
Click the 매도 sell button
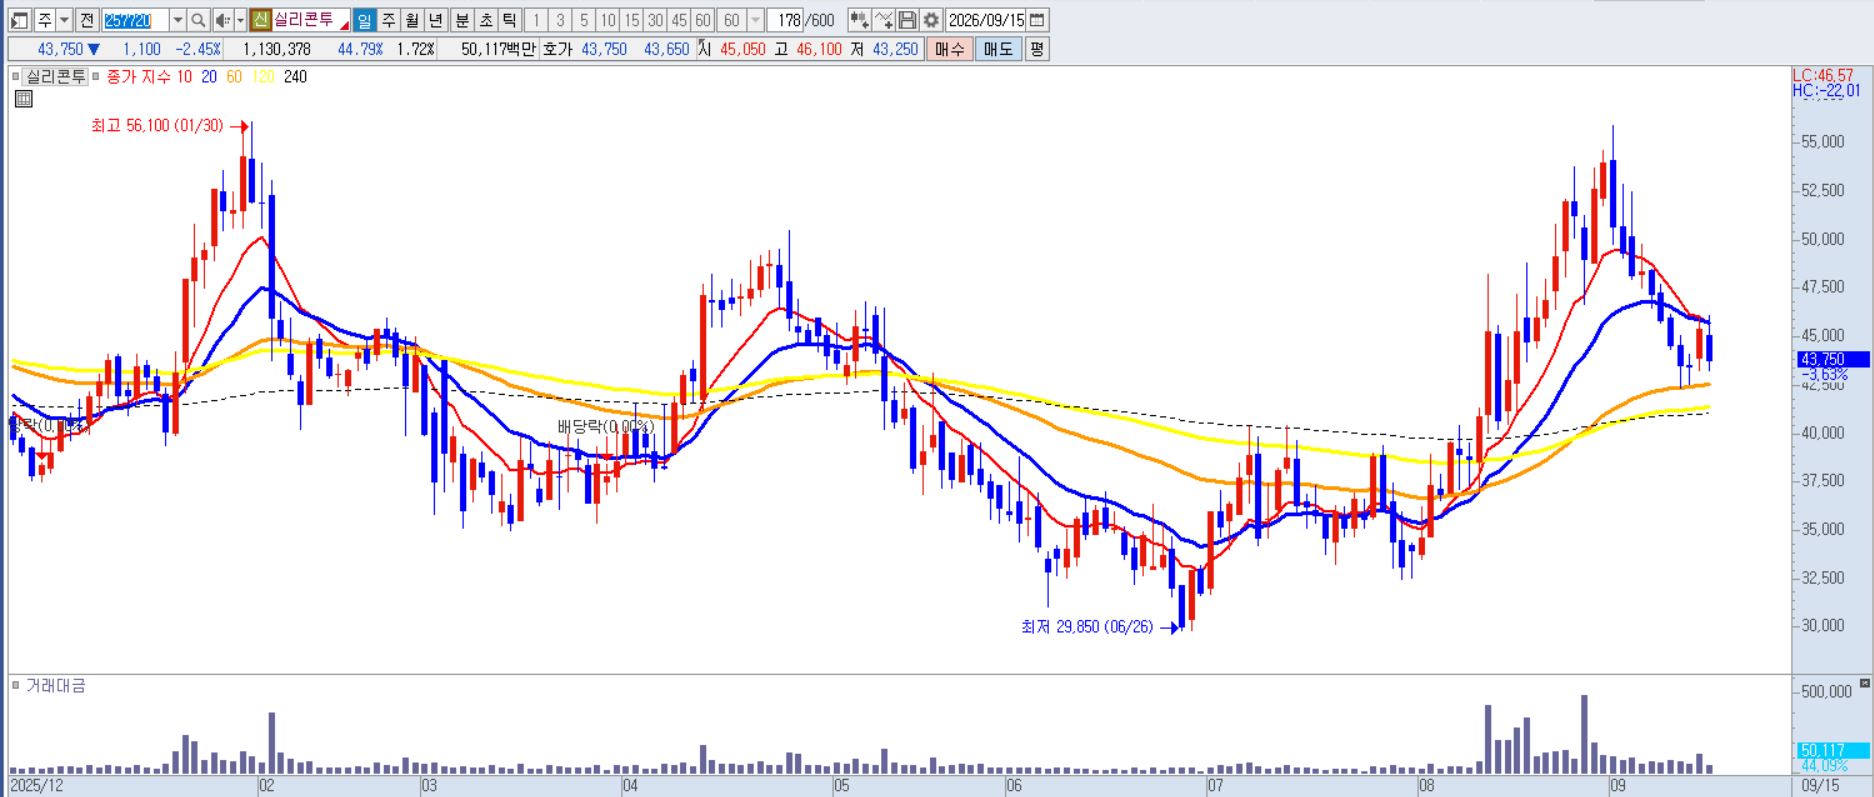pos(998,49)
